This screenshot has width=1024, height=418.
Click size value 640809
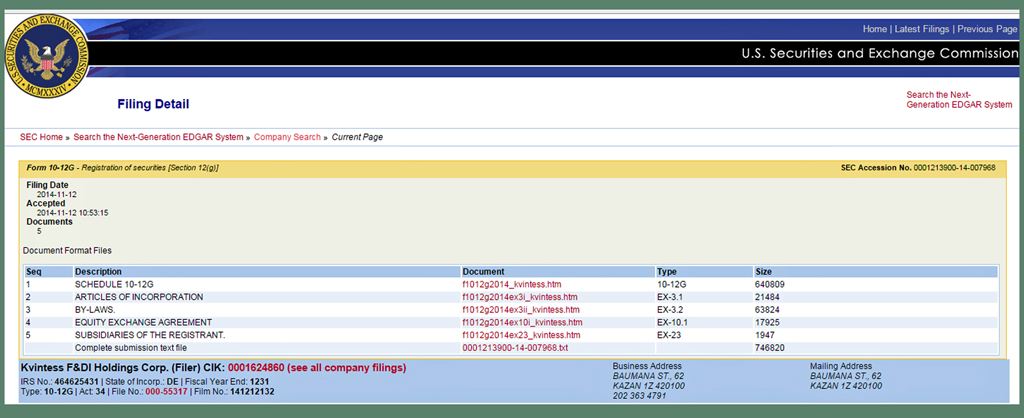[x=768, y=284]
